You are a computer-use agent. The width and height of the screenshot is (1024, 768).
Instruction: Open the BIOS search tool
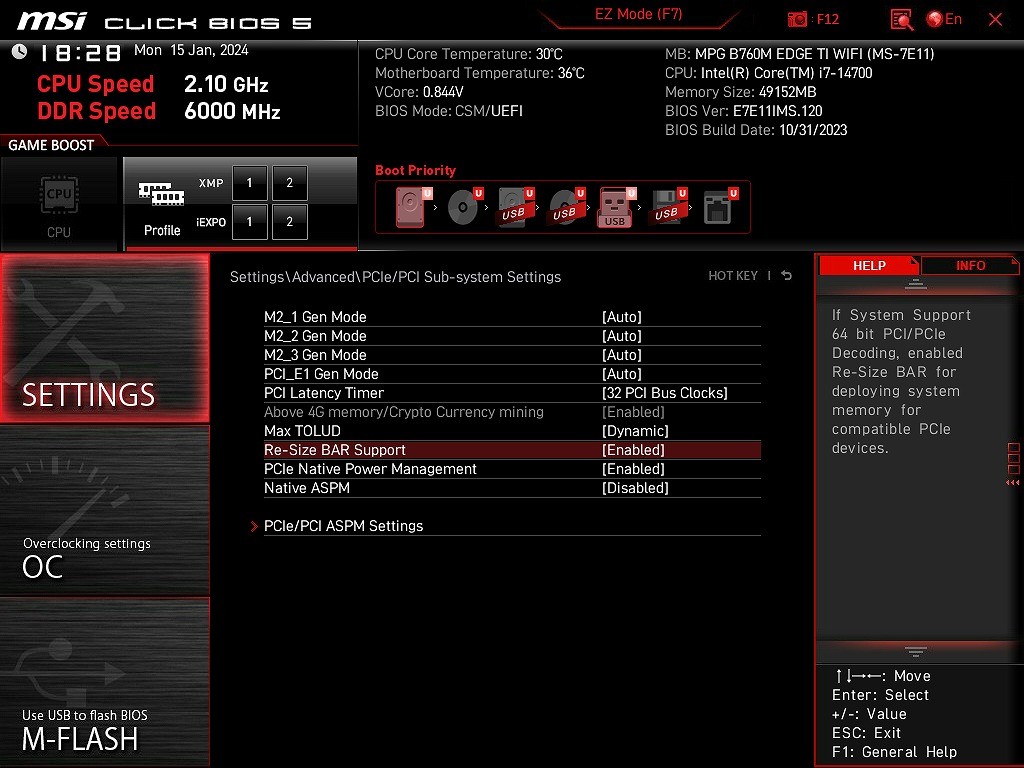click(902, 20)
